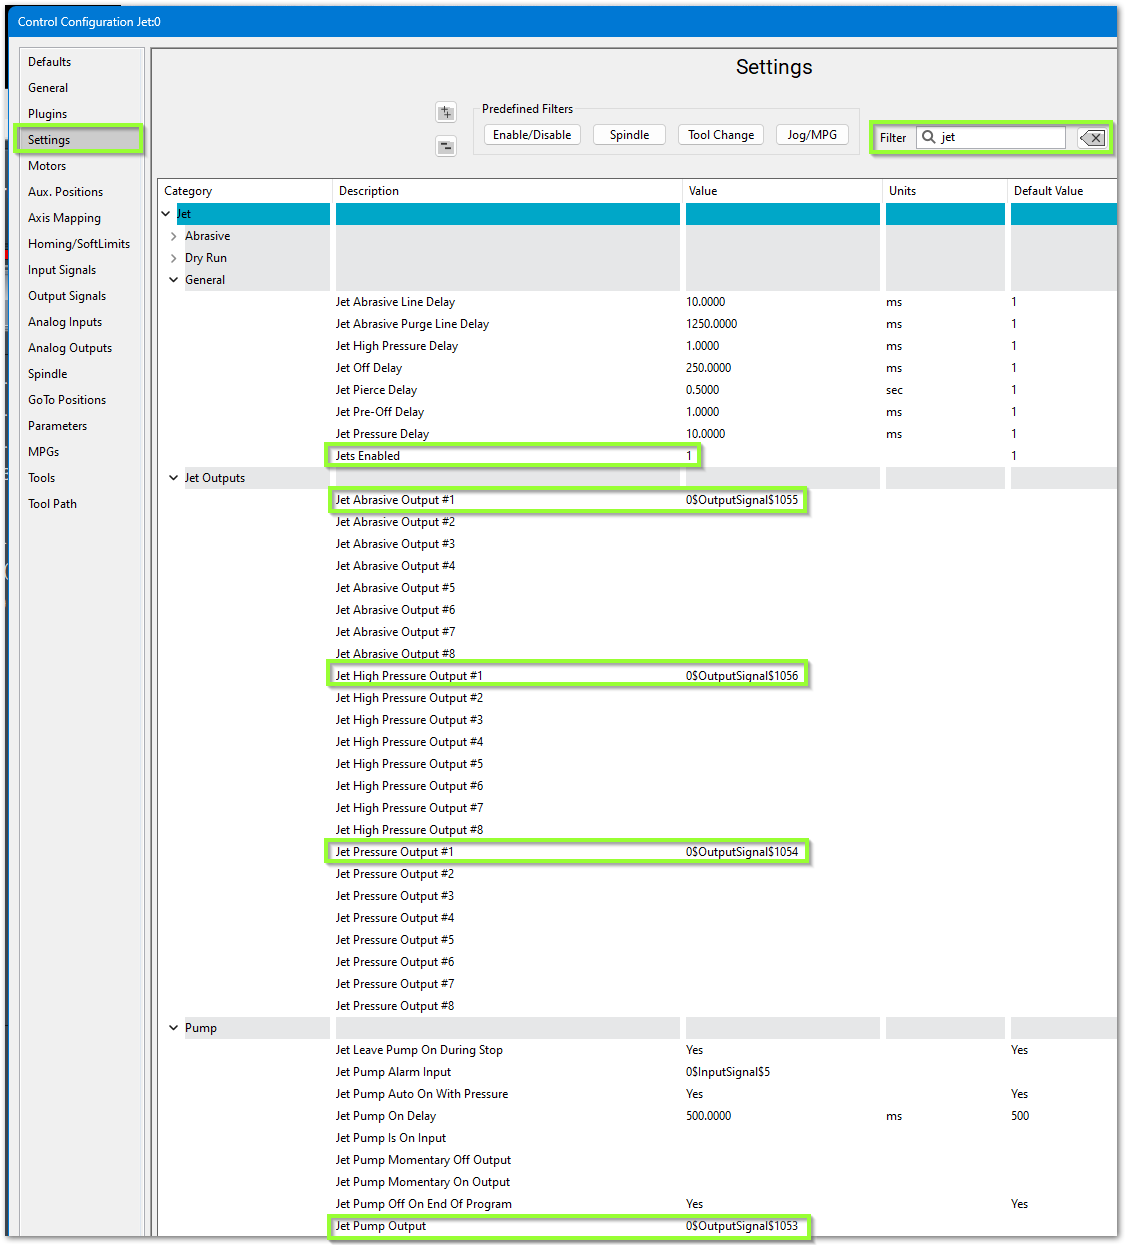The height and width of the screenshot is (1245, 1126).
Task: Click the magnifier icon in the filter box
Action: pos(929,137)
